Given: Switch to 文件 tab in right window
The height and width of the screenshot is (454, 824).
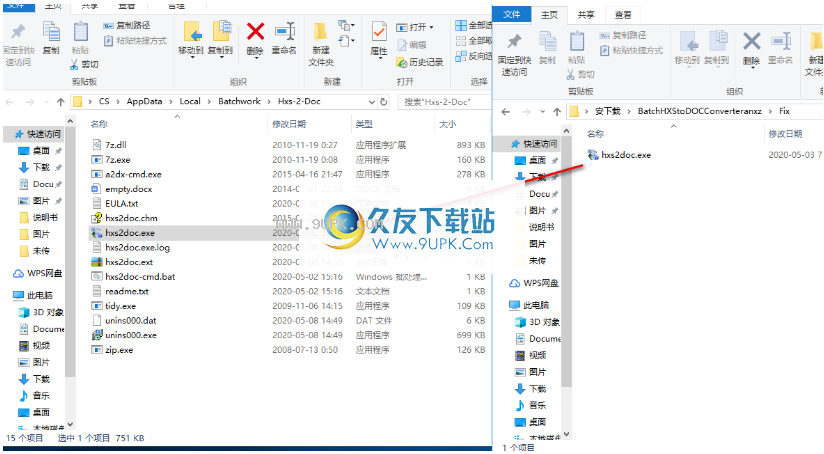Looking at the screenshot, I should coord(511,14).
